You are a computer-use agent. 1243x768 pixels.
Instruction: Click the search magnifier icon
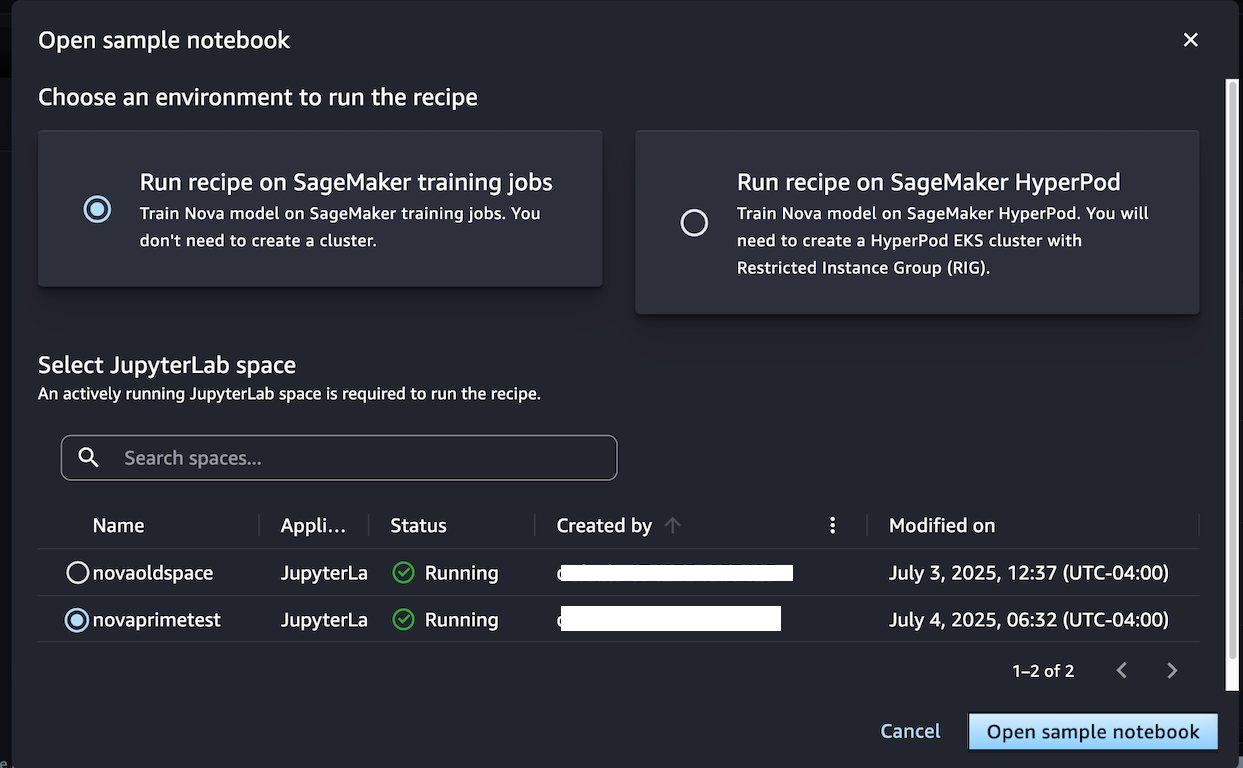coord(89,458)
